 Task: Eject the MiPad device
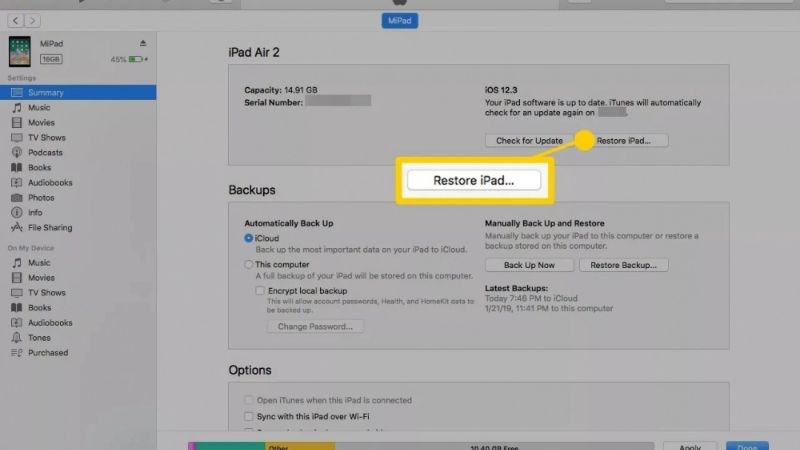[143, 43]
